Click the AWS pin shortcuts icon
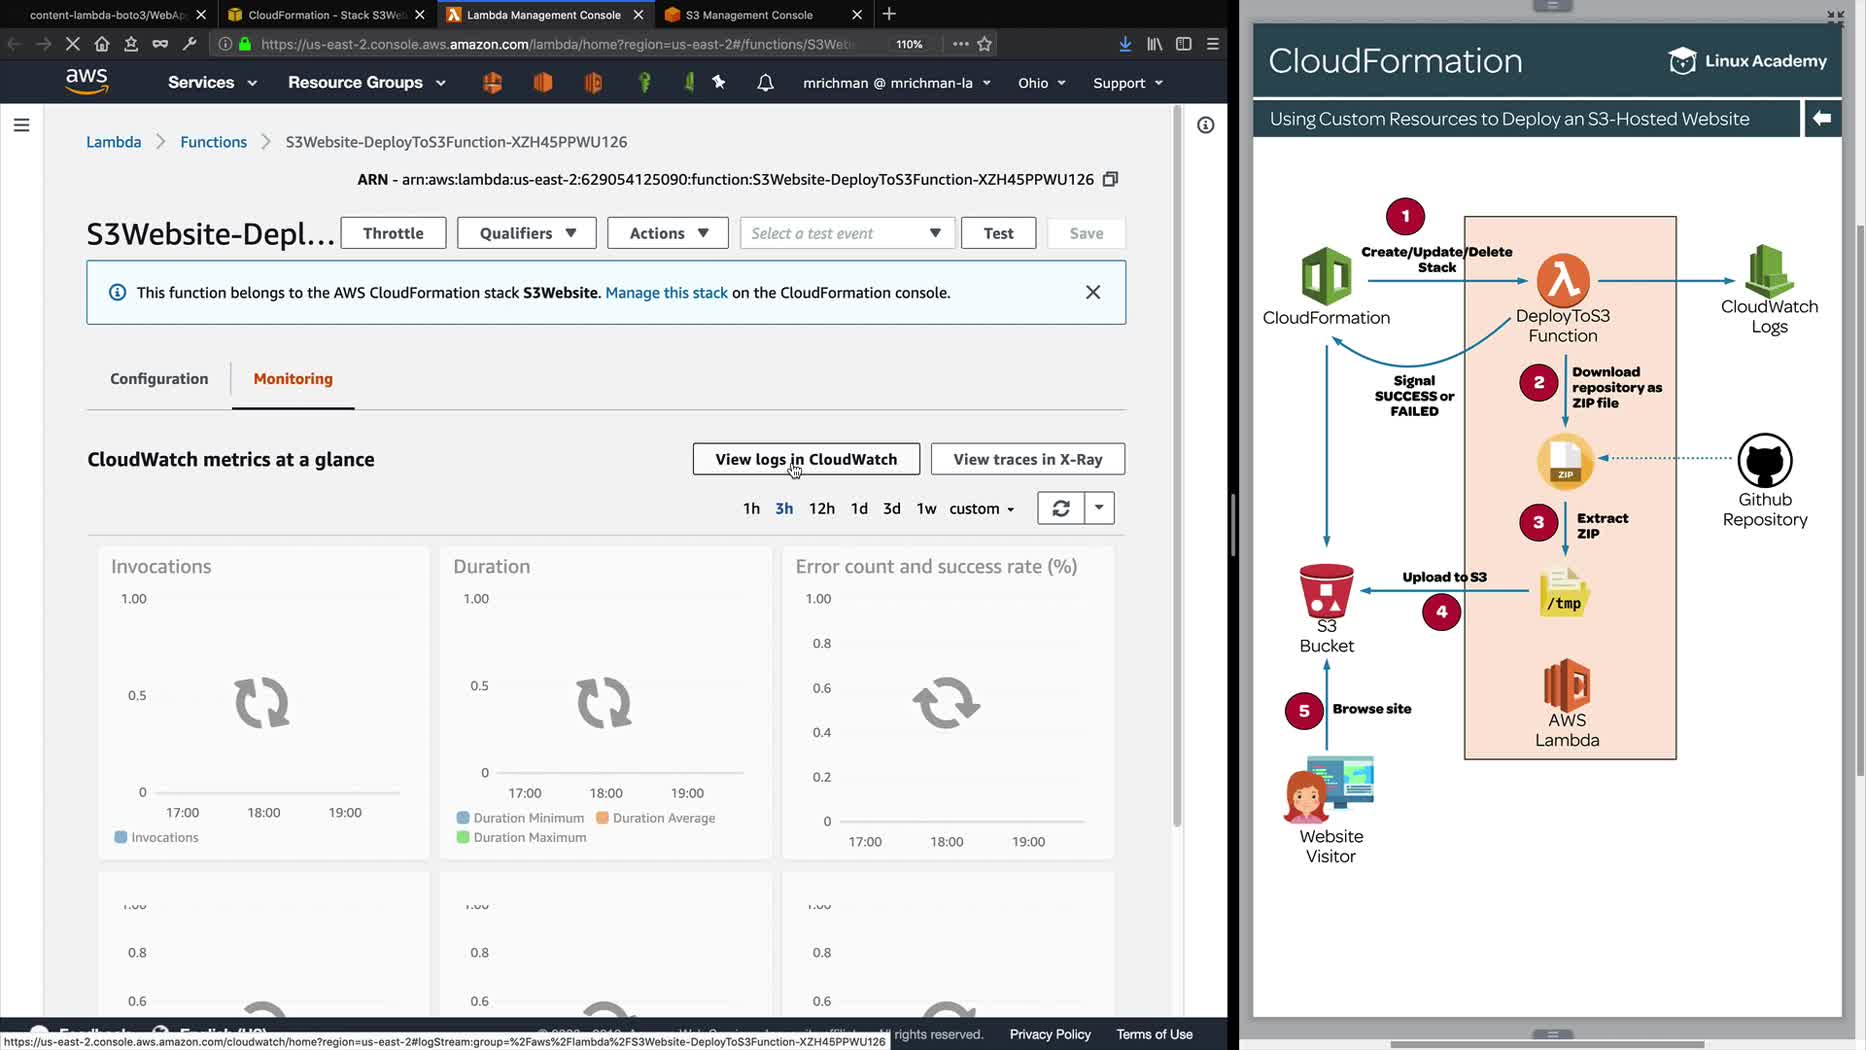This screenshot has height=1050, width=1866. (x=719, y=82)
